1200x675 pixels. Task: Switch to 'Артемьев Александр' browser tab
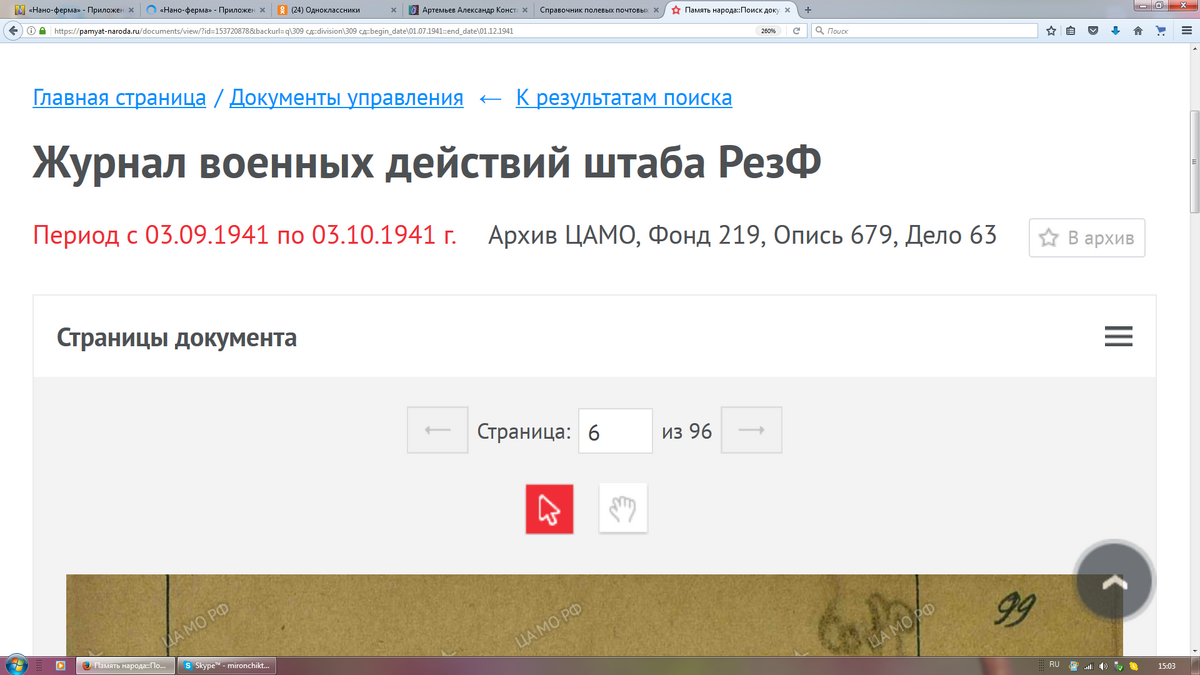pyautogui.click(x=465, y=10)
